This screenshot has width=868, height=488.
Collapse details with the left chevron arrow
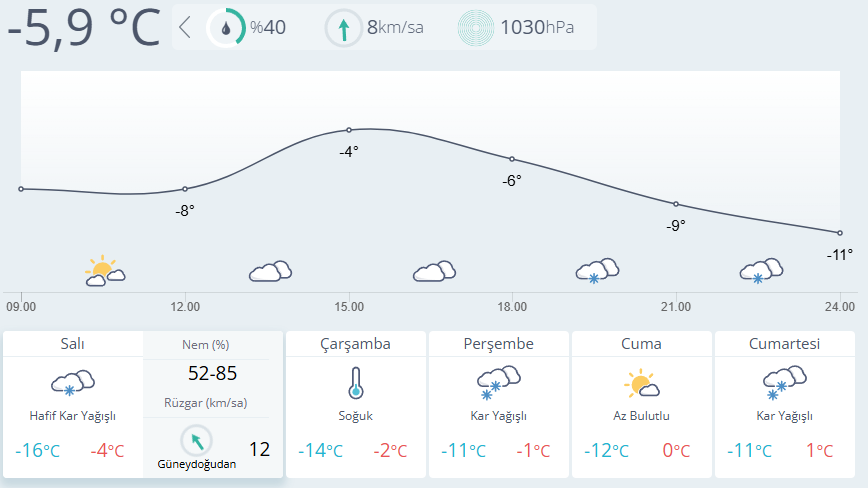(185, 27)
